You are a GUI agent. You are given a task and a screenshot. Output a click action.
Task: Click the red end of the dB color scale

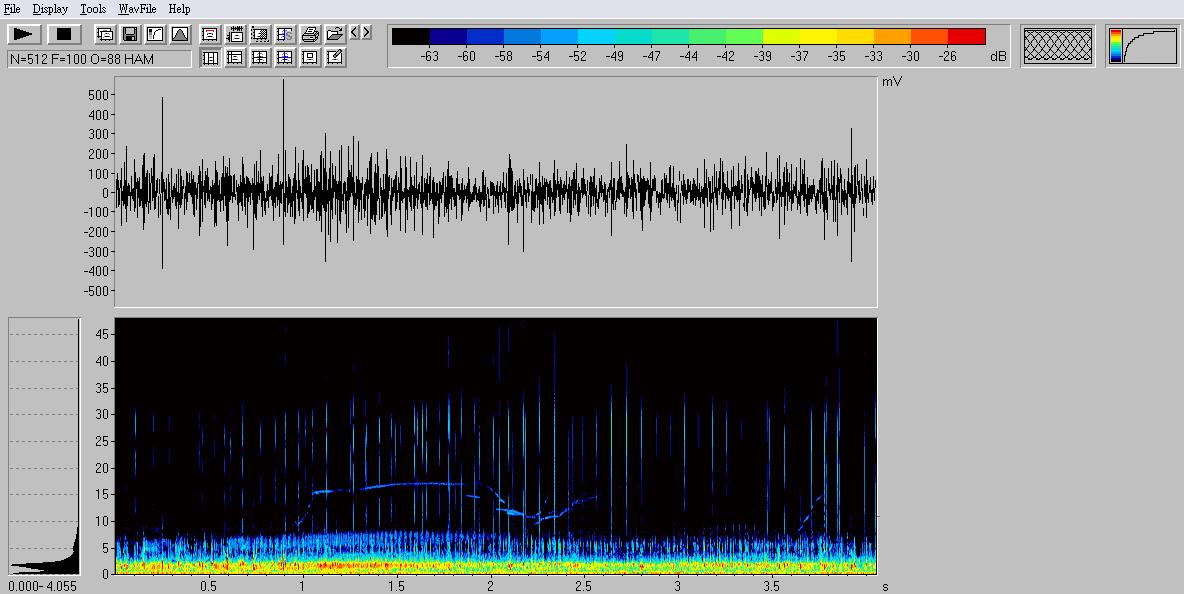click(966, 37)
